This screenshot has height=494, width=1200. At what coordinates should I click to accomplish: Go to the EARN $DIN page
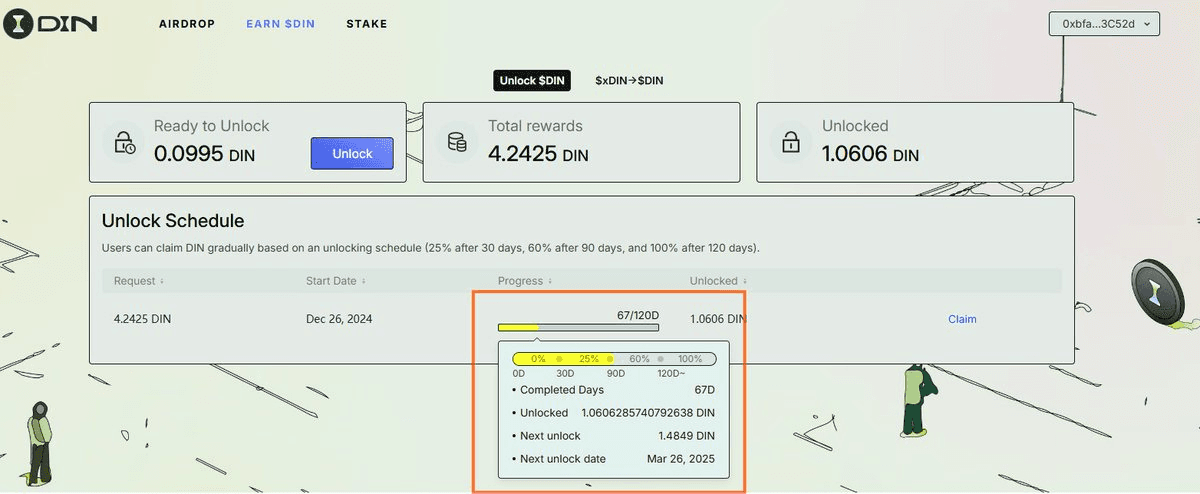click(x=280, y=24)
